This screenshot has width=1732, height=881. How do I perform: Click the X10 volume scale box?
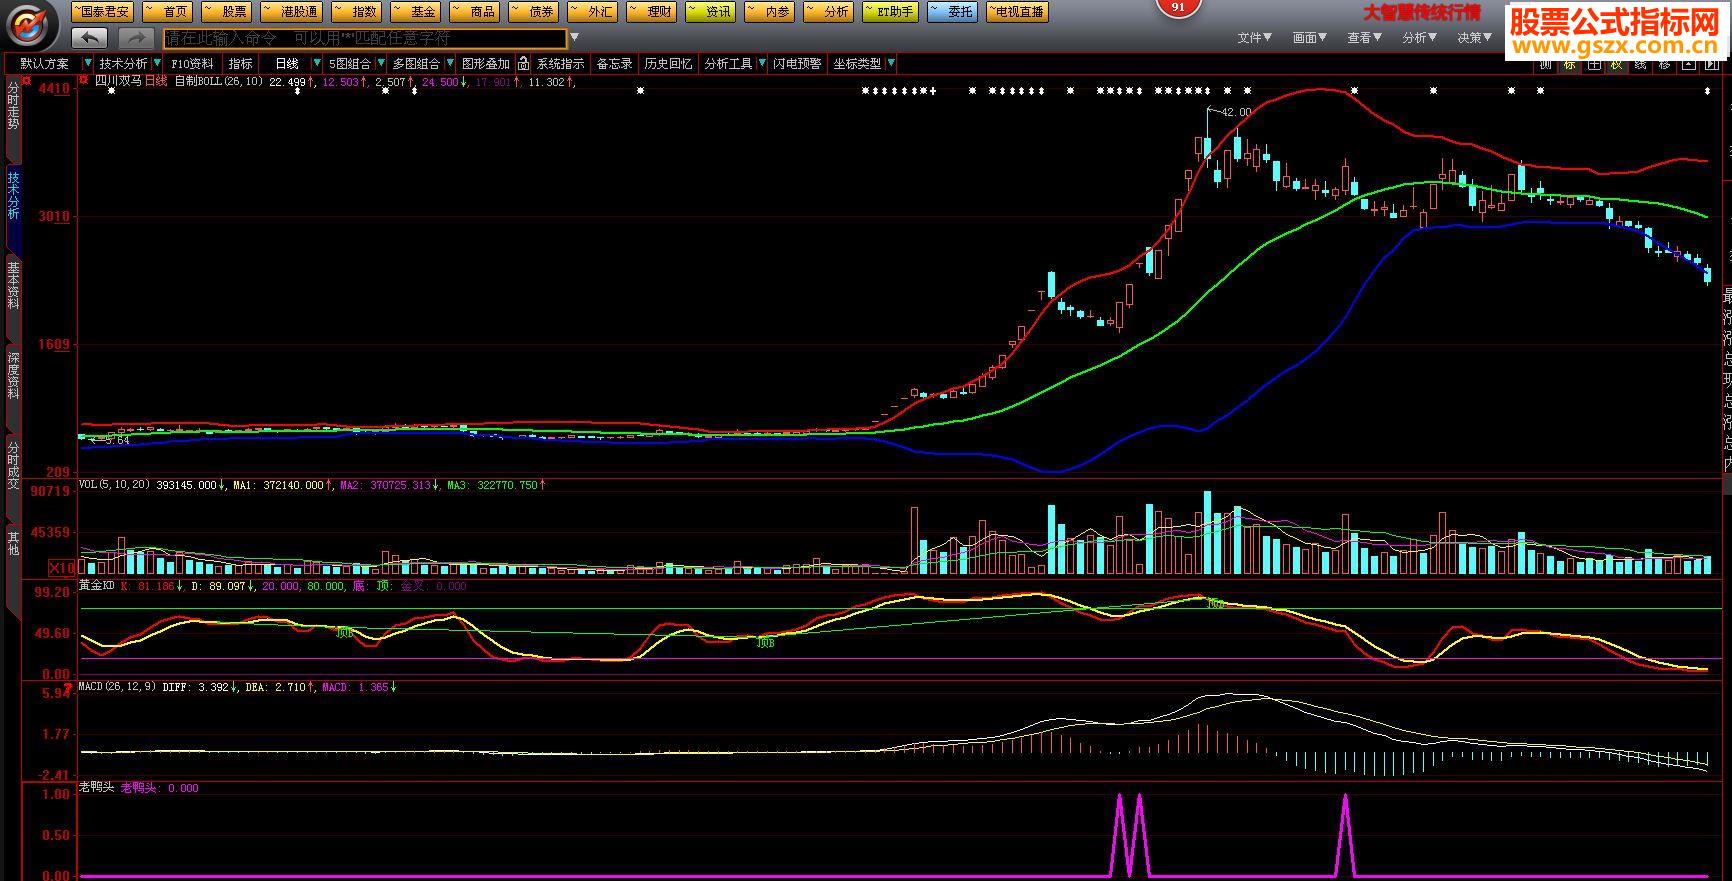tap(62, 567)
